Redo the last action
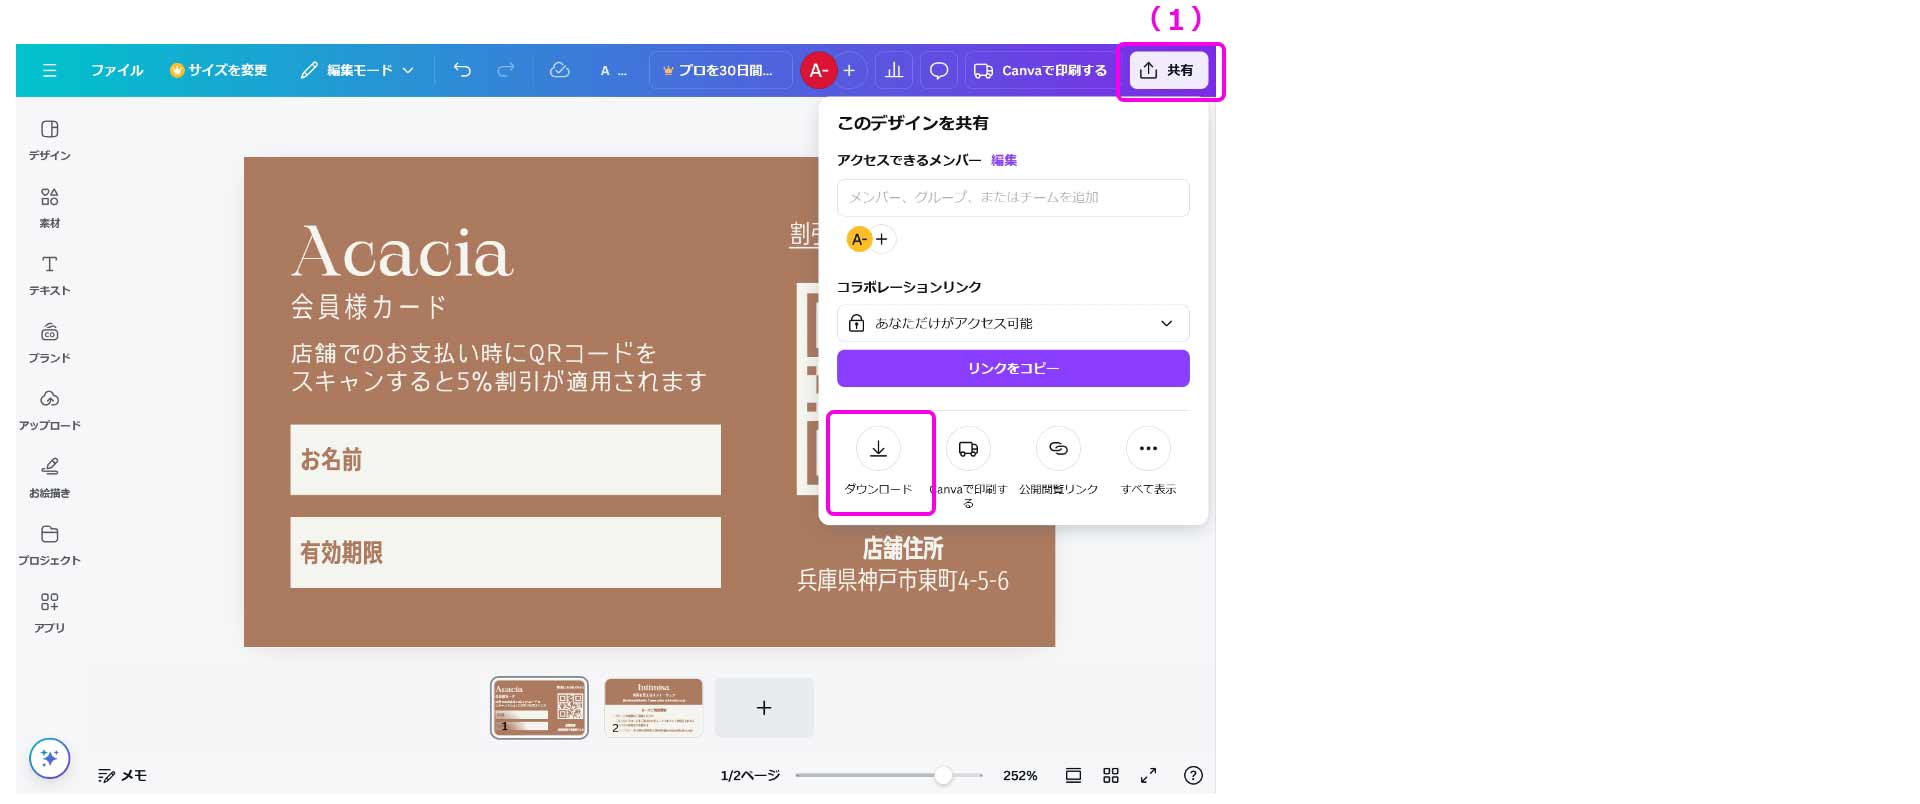 506,70
